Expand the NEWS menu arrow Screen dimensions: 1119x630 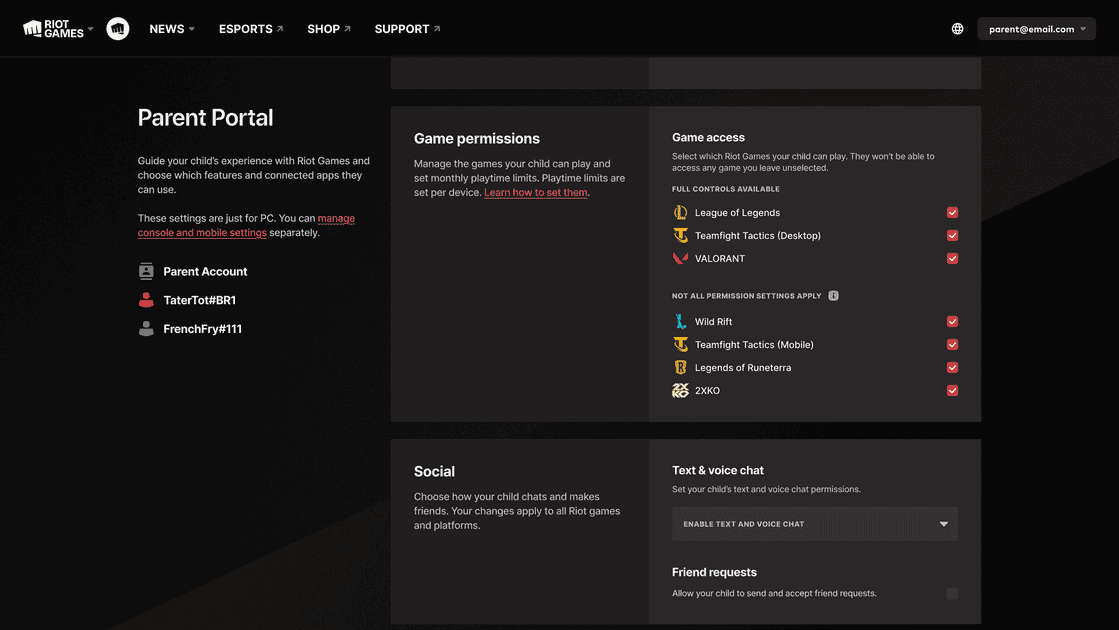191,29
